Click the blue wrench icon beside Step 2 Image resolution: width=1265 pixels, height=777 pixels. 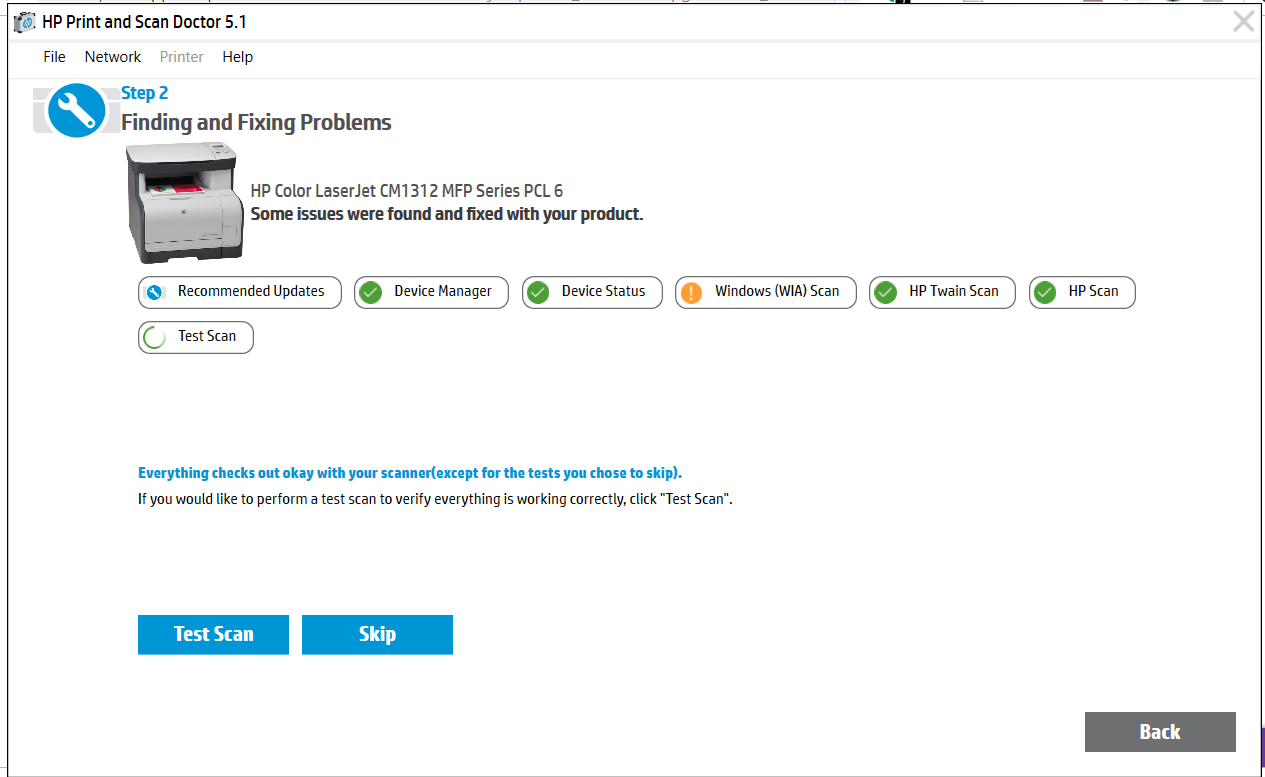tap(75, 110)
